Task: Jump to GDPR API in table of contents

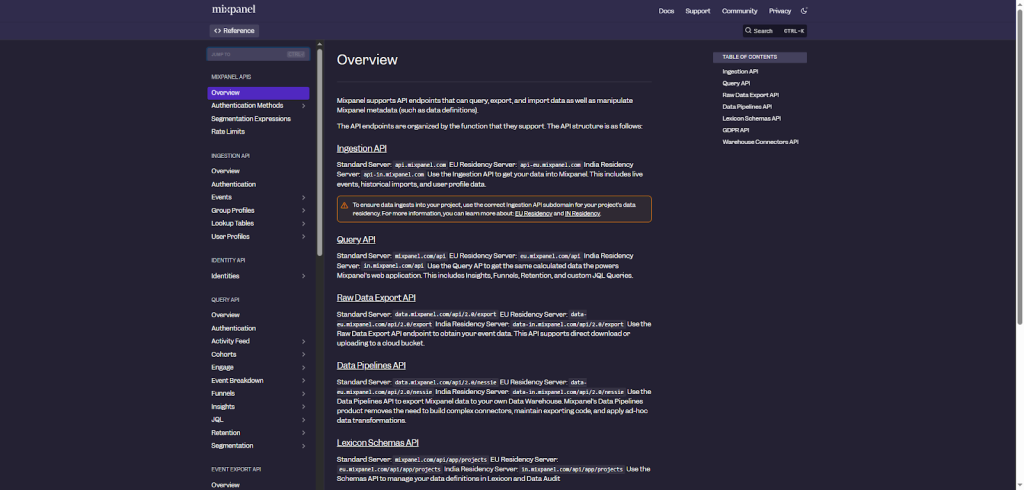Action: pos(736,130)
